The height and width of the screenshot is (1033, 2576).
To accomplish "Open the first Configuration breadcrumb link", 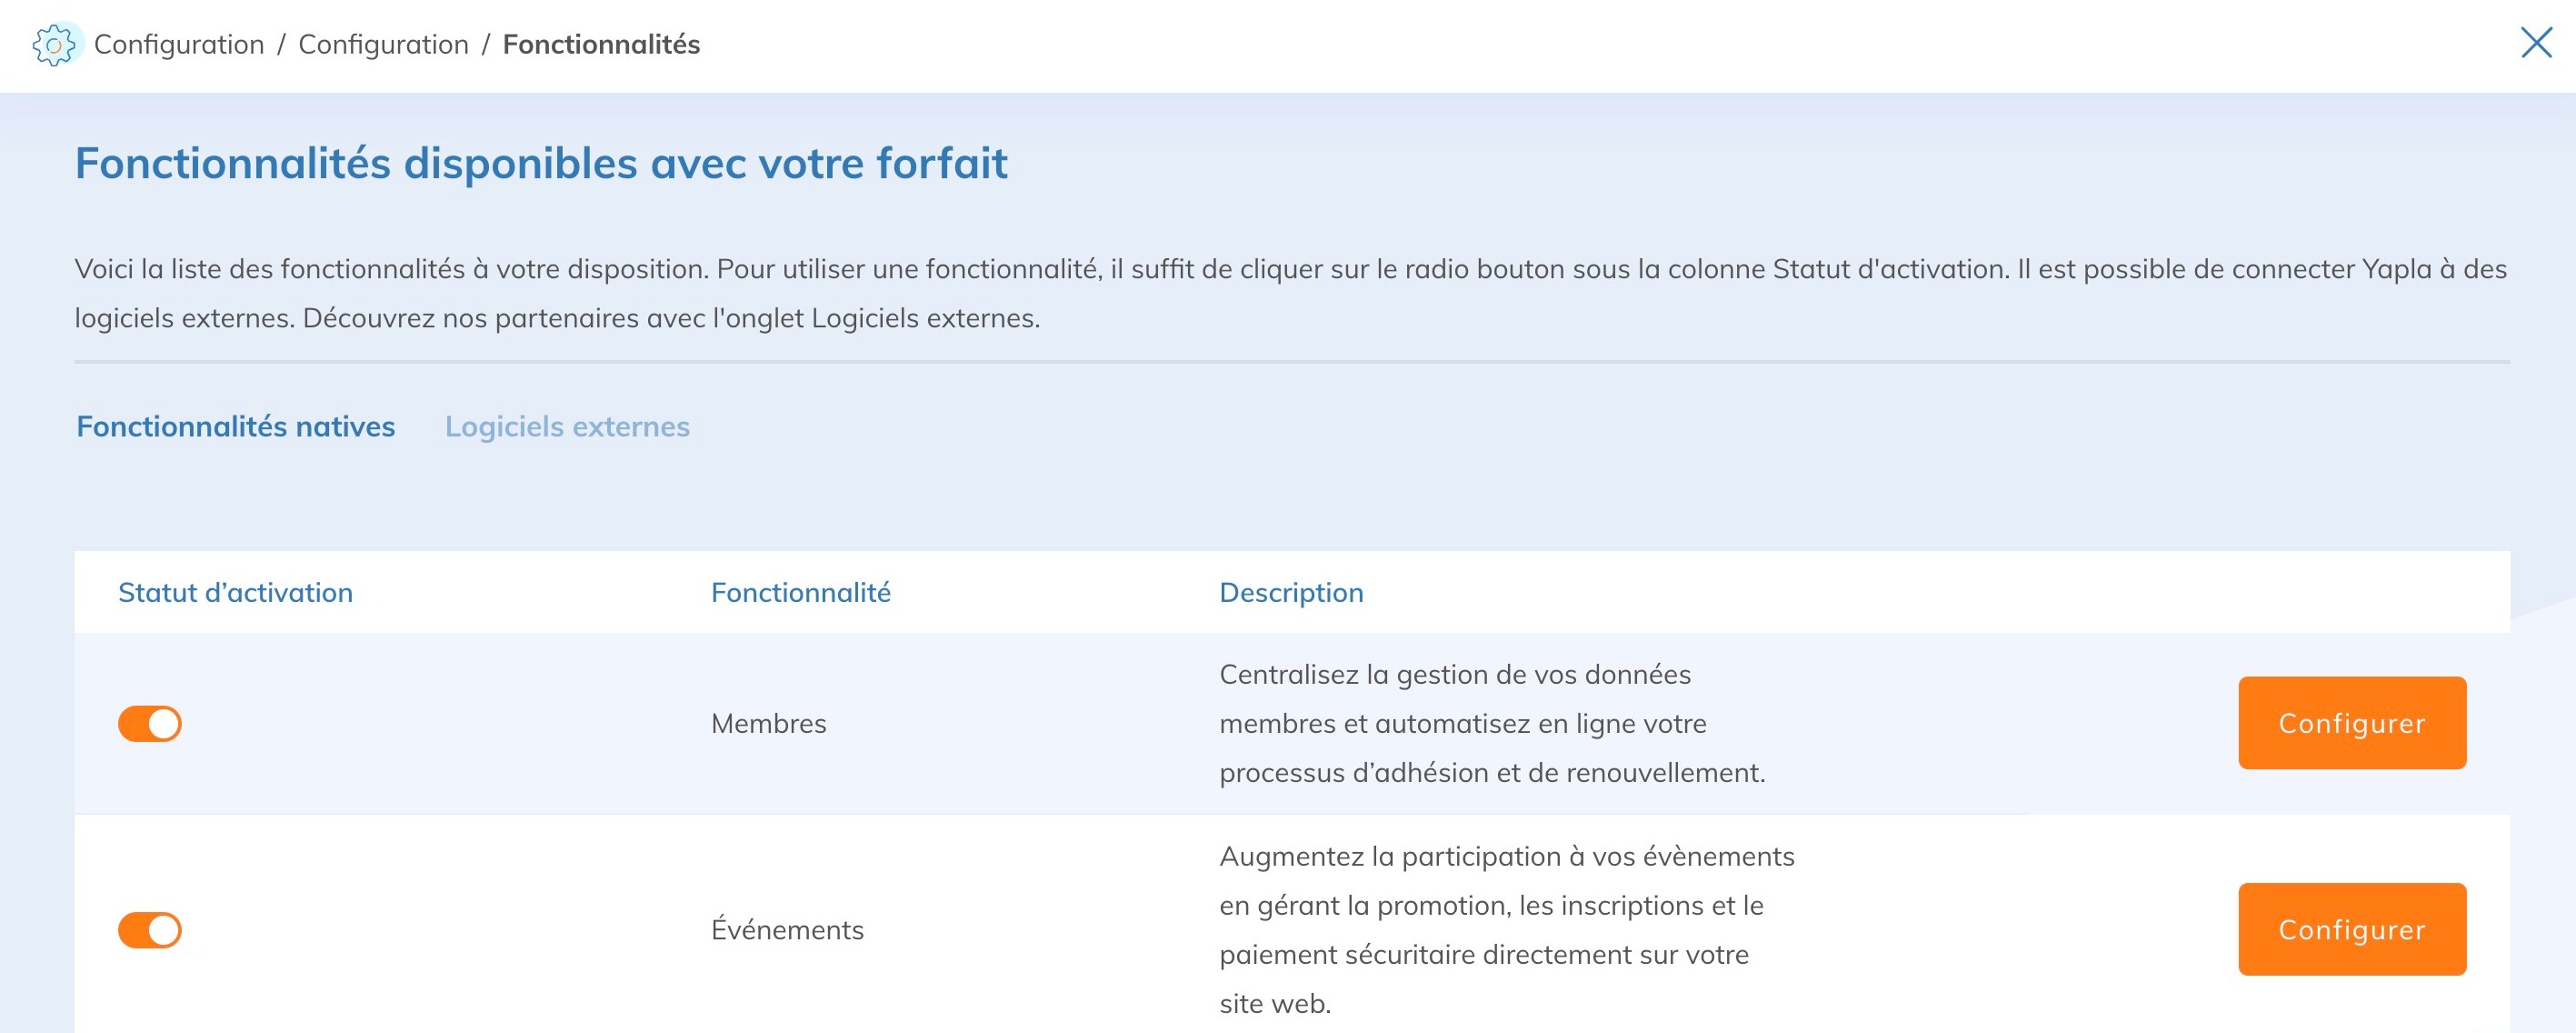I will pos(181,44).
